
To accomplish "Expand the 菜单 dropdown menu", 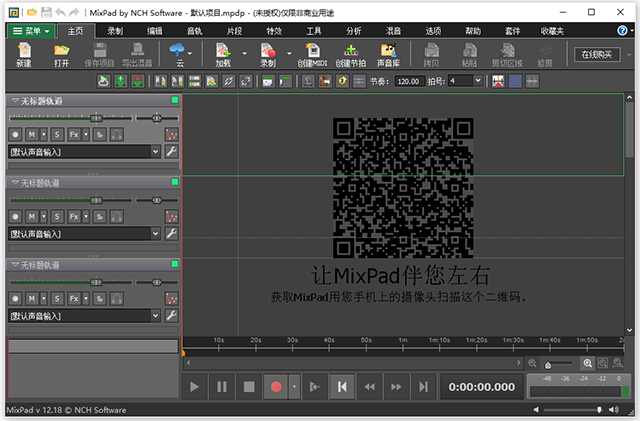I will [33, 31].
